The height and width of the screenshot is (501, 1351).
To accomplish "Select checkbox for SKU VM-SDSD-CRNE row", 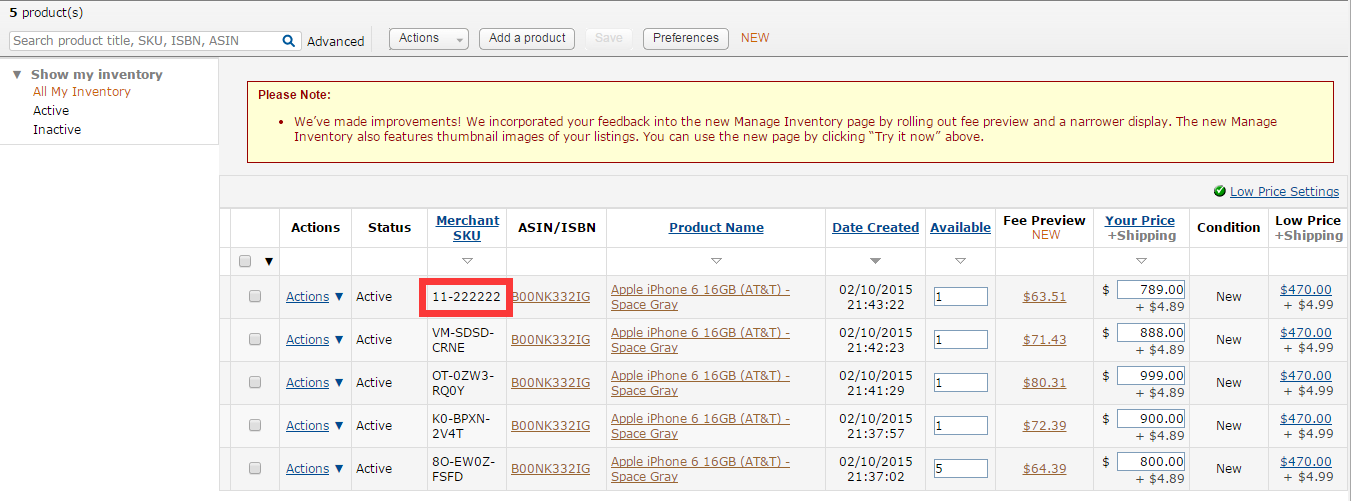I will click(x=255, y=339).
